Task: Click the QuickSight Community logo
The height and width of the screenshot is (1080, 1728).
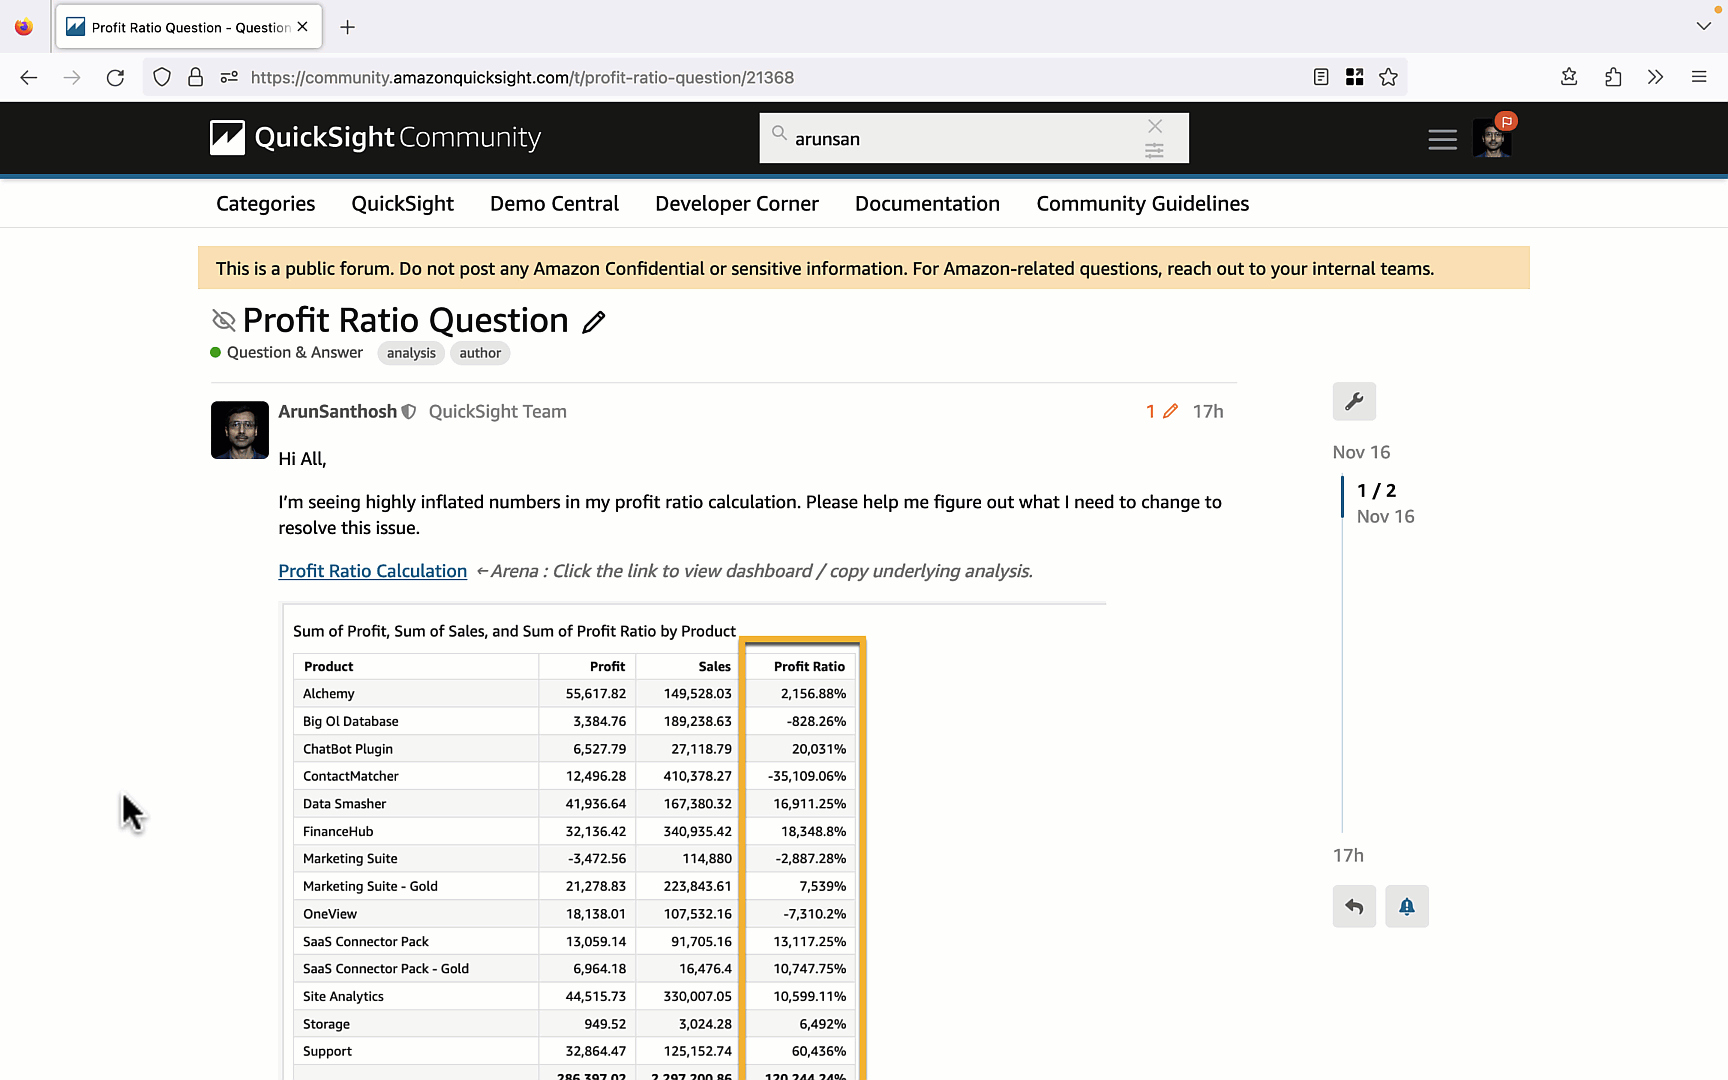Action: [x=375, y=137]
